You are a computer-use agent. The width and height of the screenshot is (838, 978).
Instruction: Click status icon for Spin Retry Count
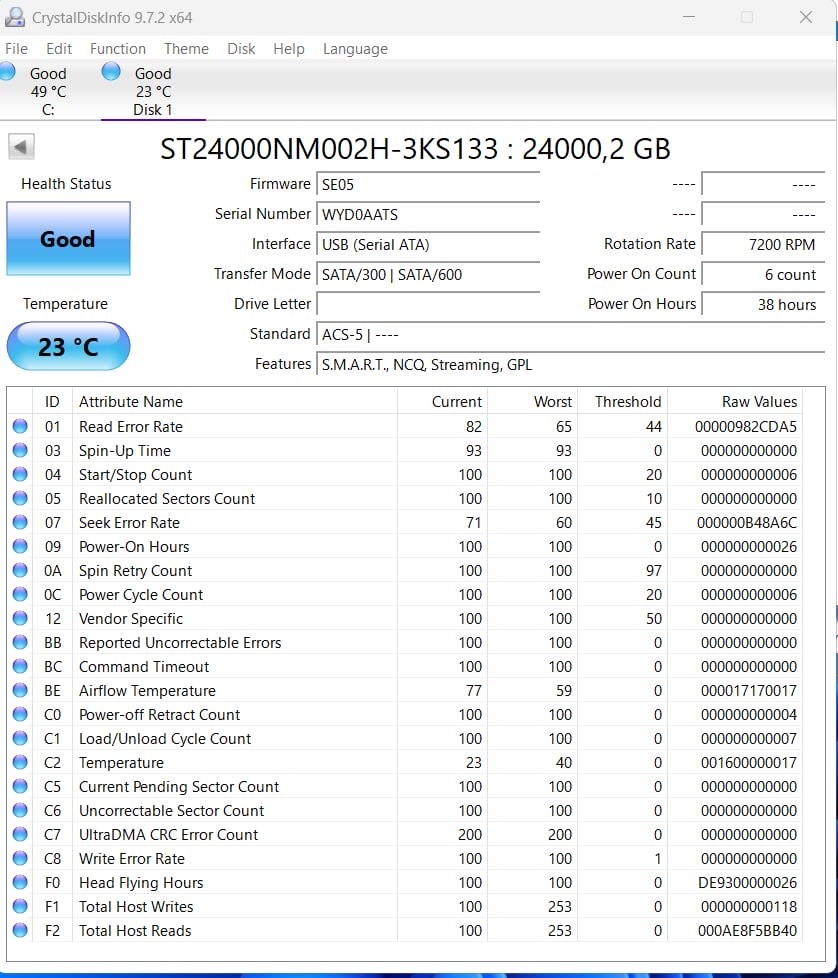click(20, 570)
